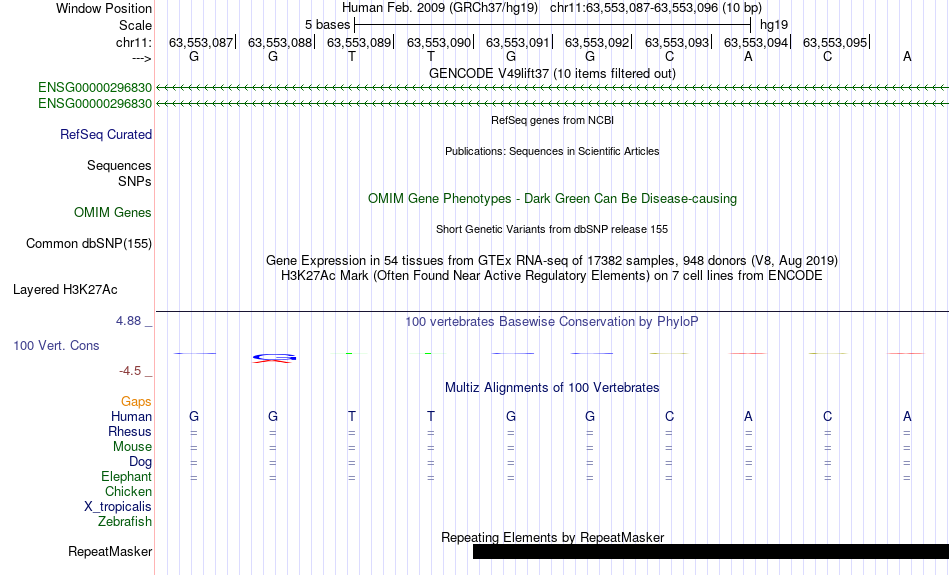This screenshot has height=575, width=950.
Task: Click the OMIM Gene Phenotypes track title
Action: tap(552, 199)
